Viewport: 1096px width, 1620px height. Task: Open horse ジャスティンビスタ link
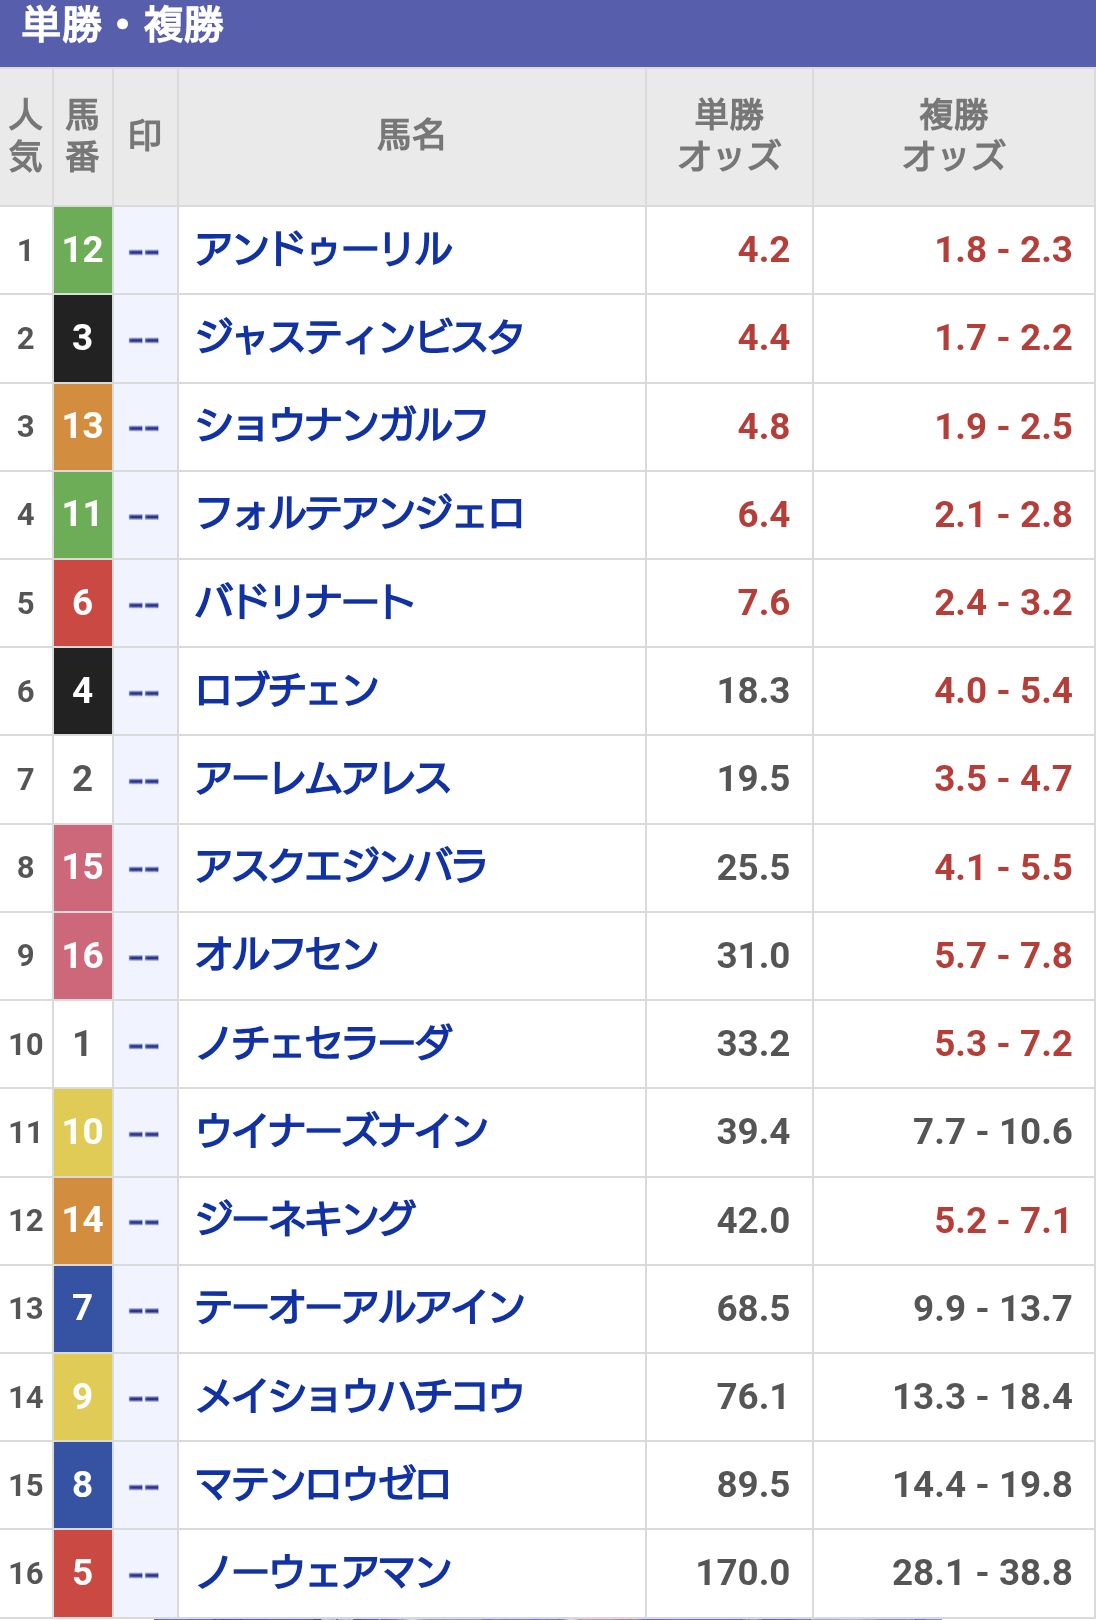click(359, 338)
